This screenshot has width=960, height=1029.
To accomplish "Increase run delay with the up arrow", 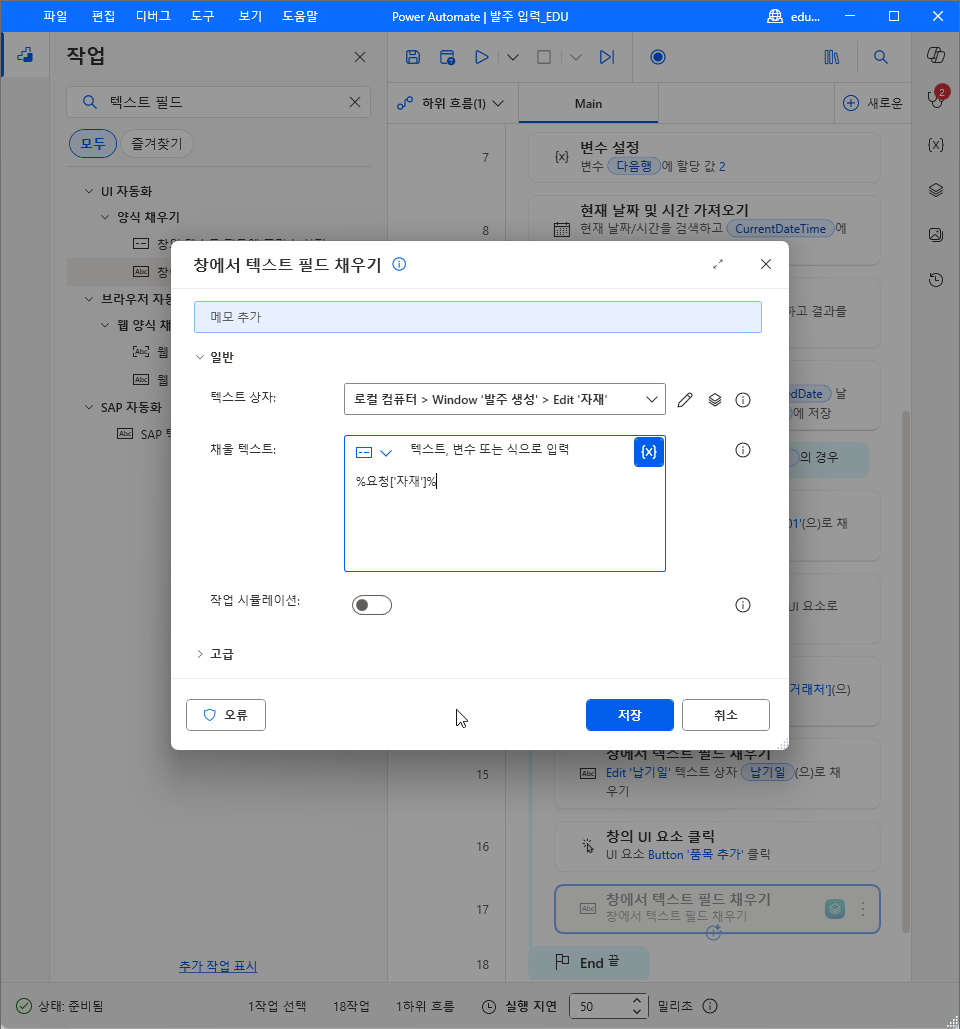I will coord(637,1000).
